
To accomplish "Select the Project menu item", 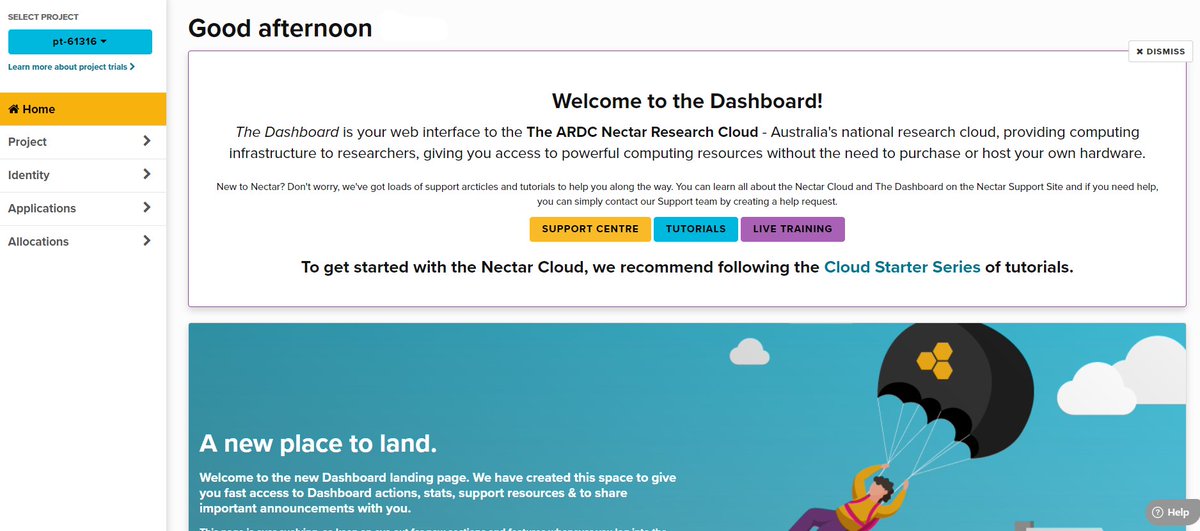I will 83,142.
